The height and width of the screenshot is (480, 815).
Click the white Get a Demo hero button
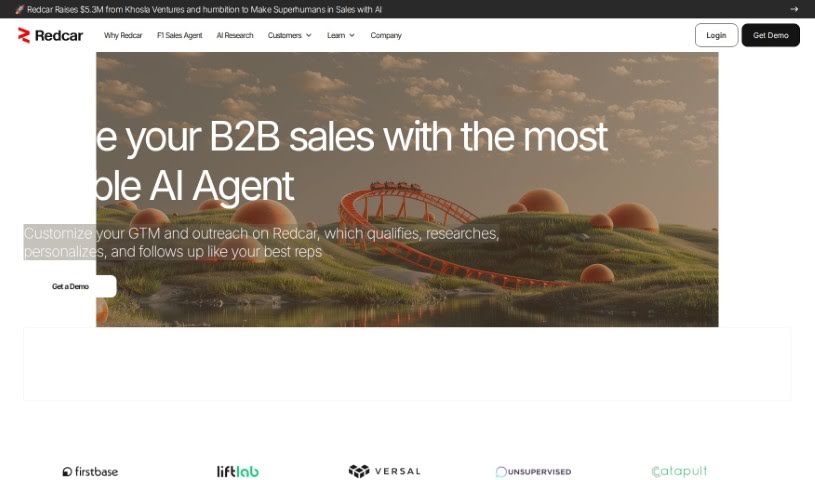pos(70,287)
